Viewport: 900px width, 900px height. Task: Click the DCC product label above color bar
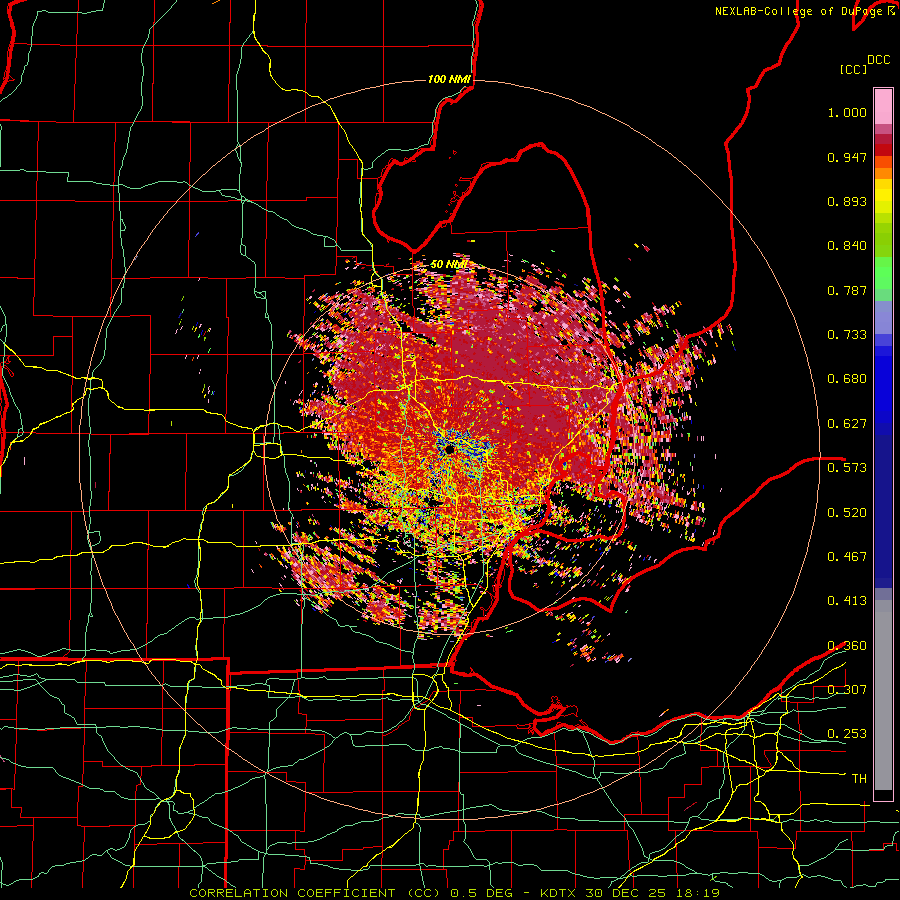pyautogui.click(x=878, y=60)
